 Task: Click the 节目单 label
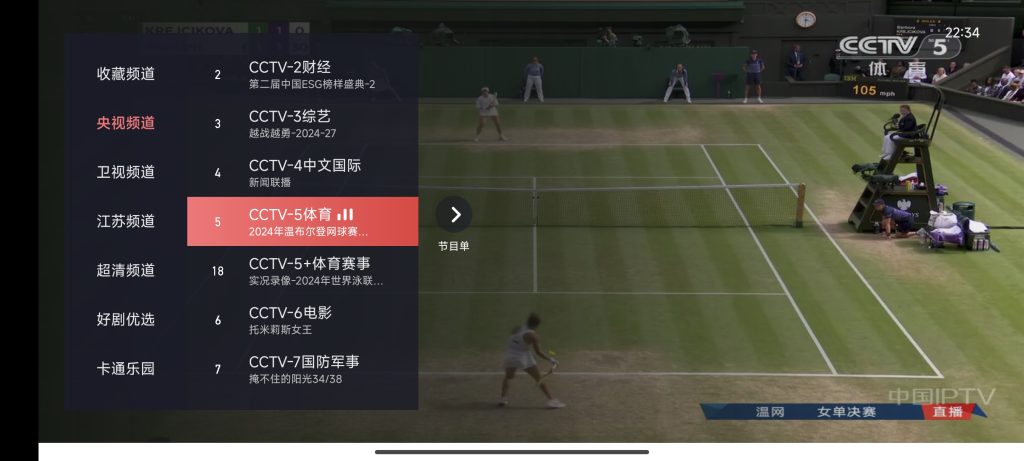point(454,246)
